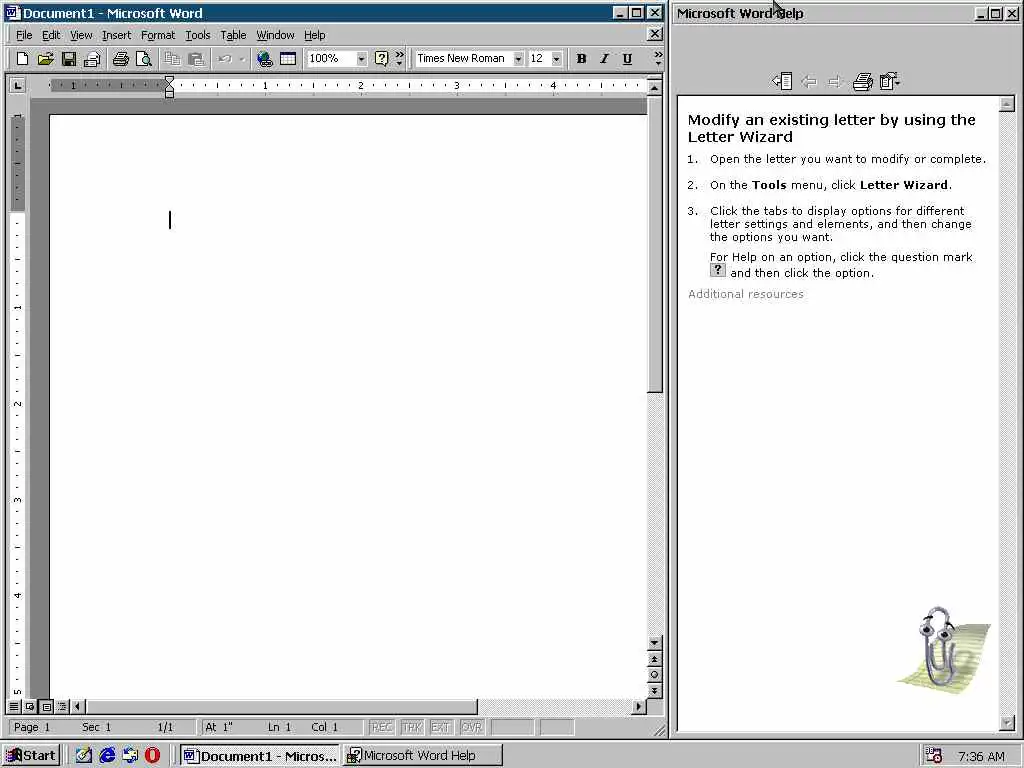The image size is (1024, 768).
Task: Toggle the OVR indicator on the status bar
Action: pos(472,727)
